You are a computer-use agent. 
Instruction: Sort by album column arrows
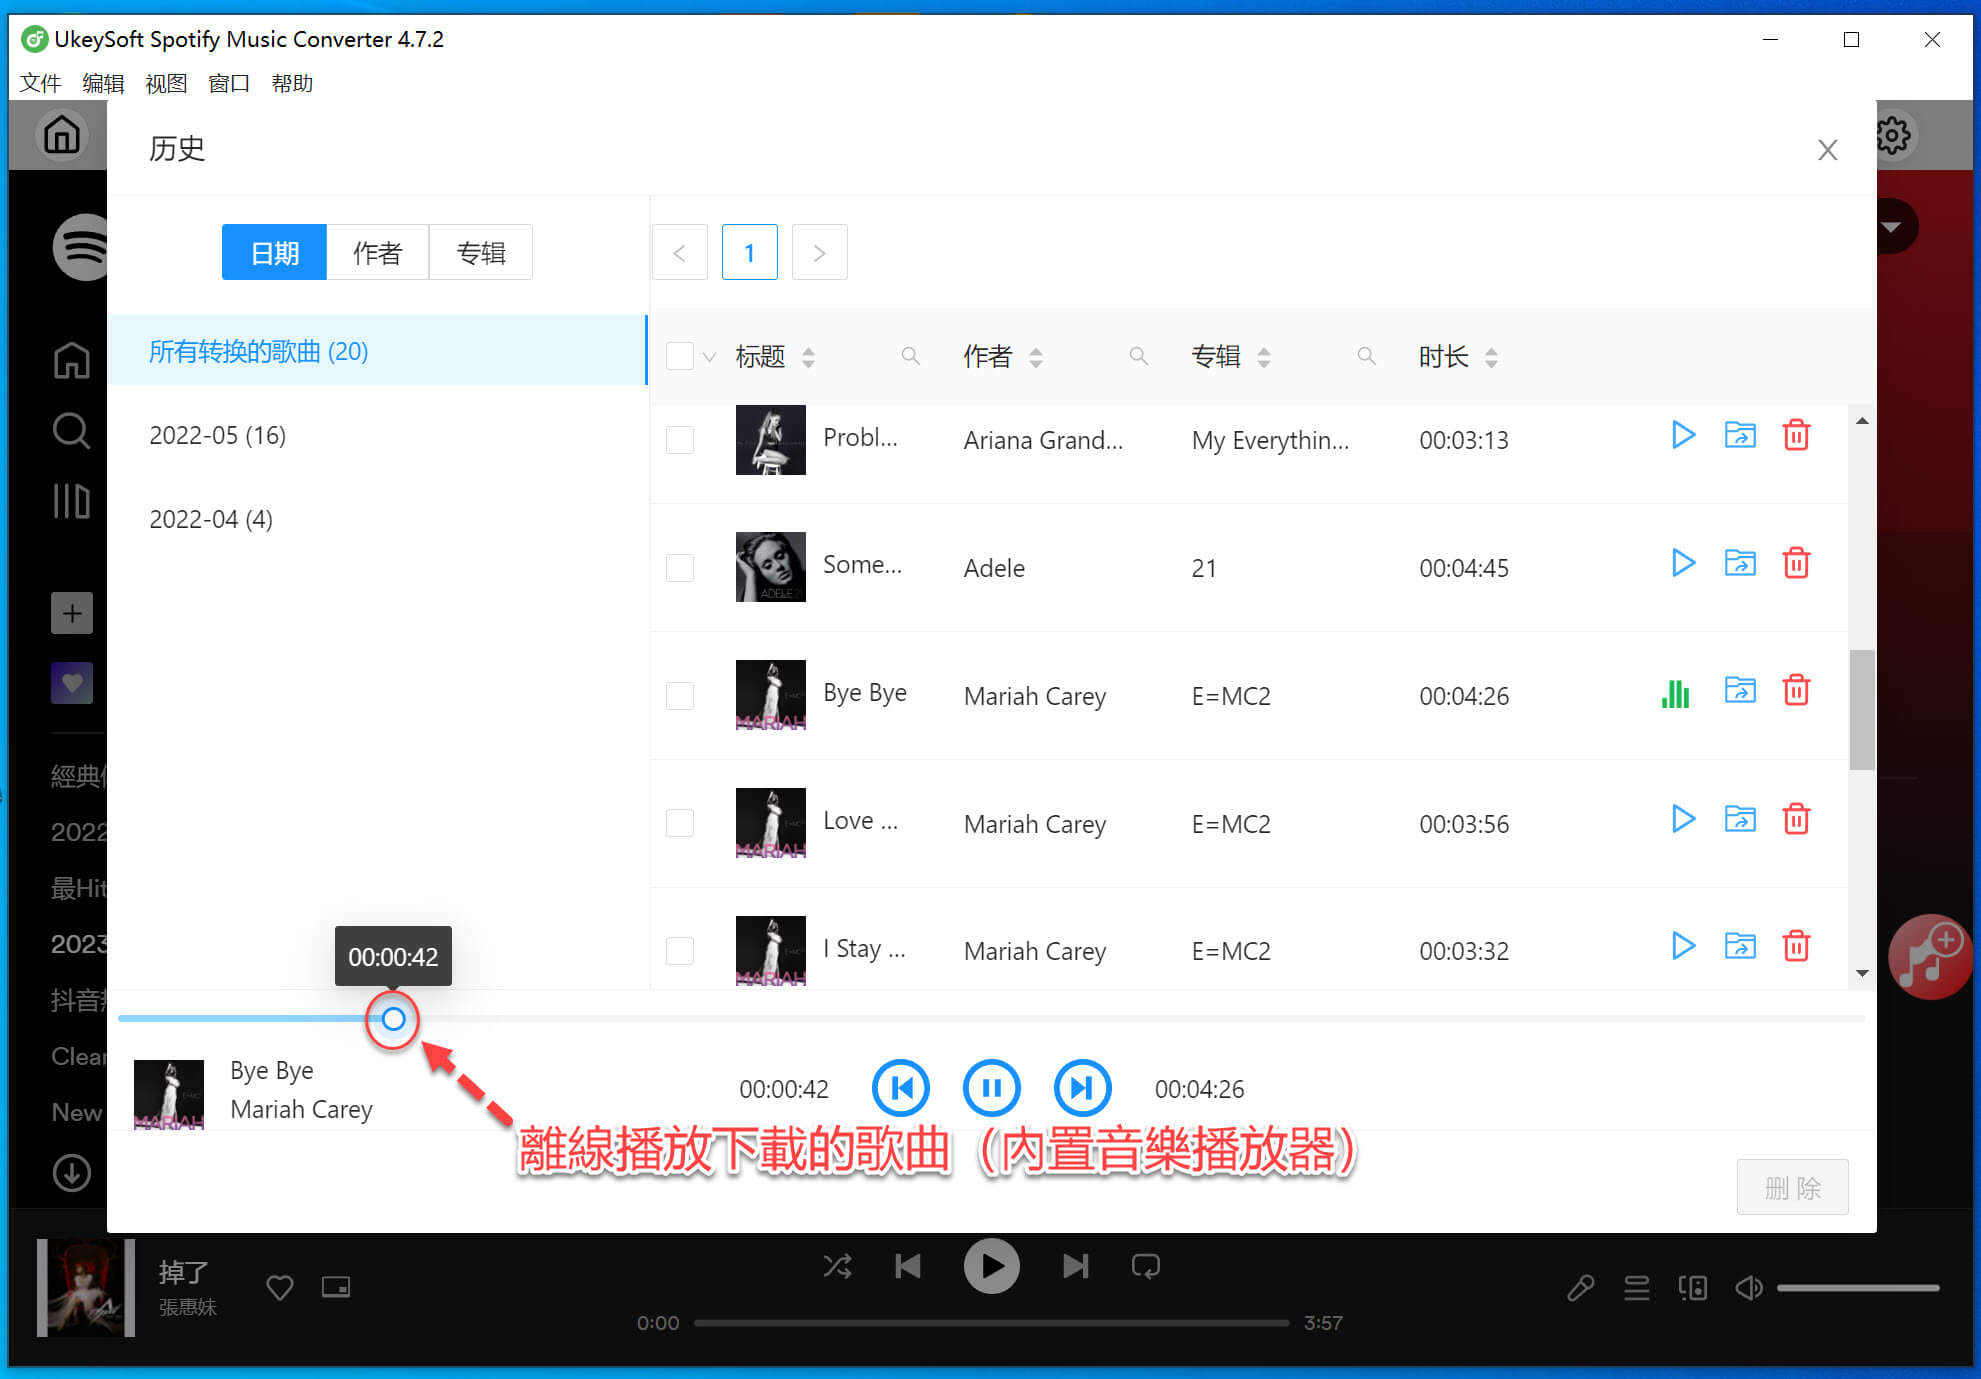tap(1264, 357)
